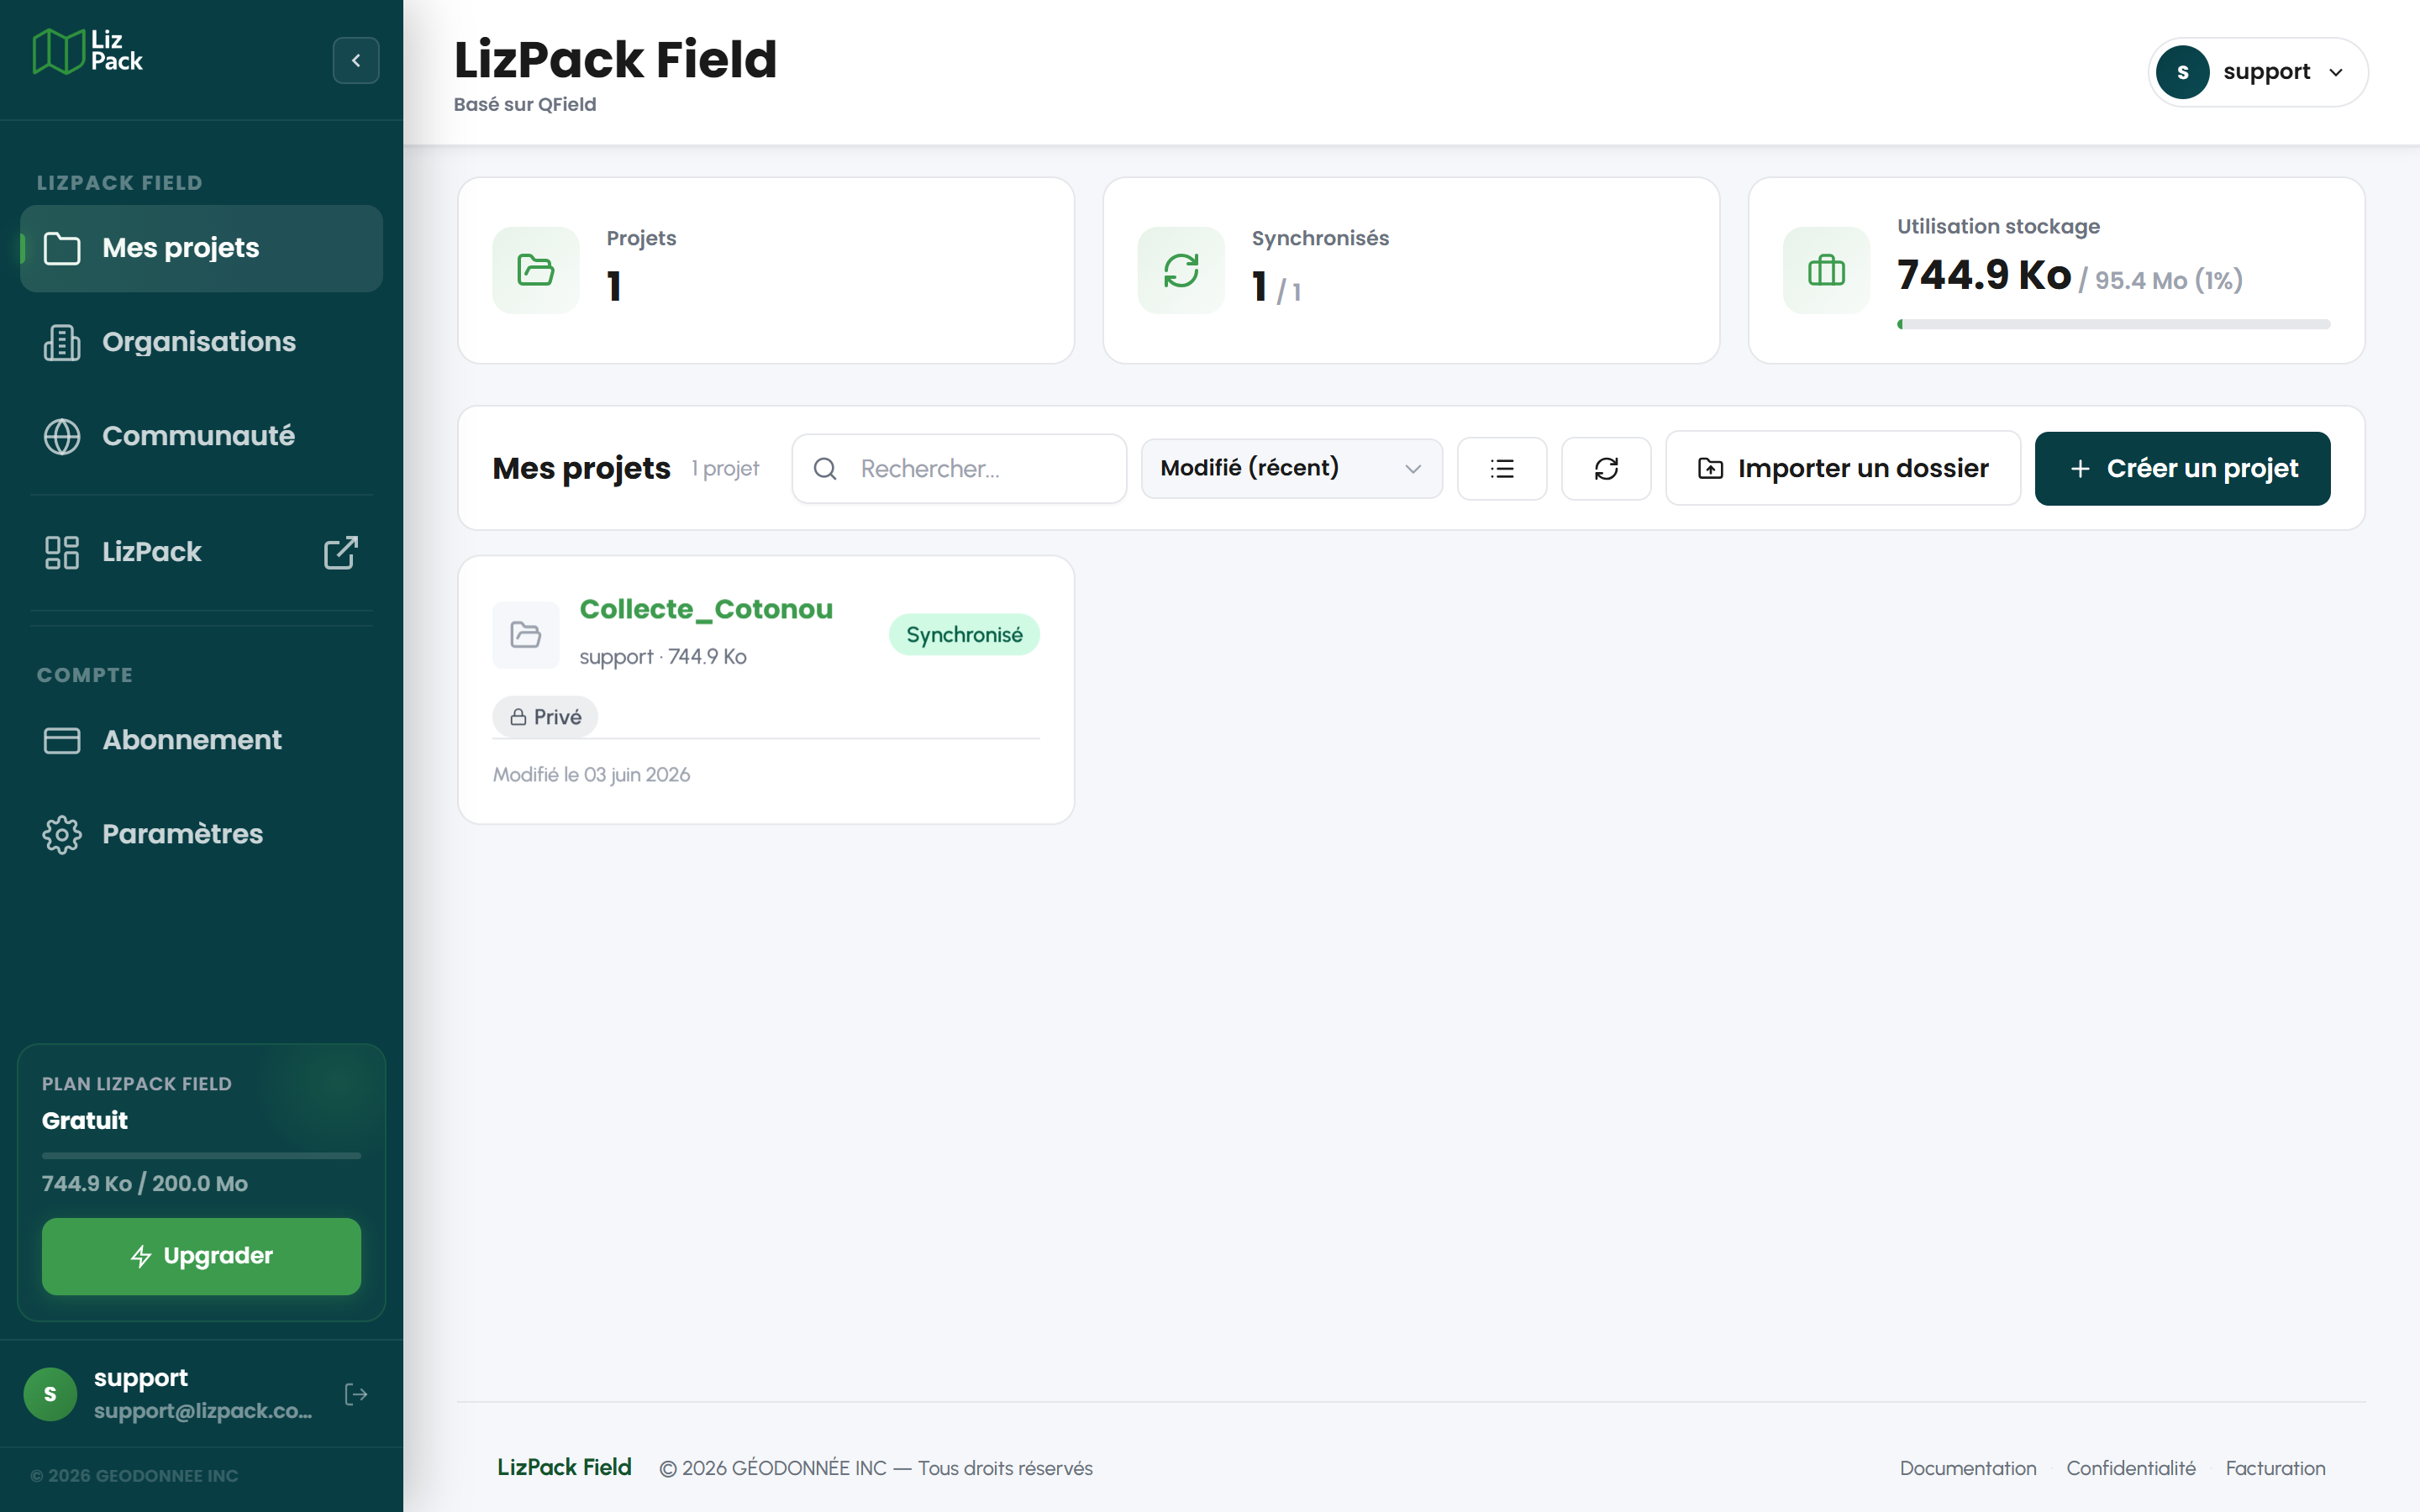This screenshot has height=1512, width=2420.
Task: Click the support avatar in sidebar footer
Action: pyautogui.click(x=50, y=1394)
